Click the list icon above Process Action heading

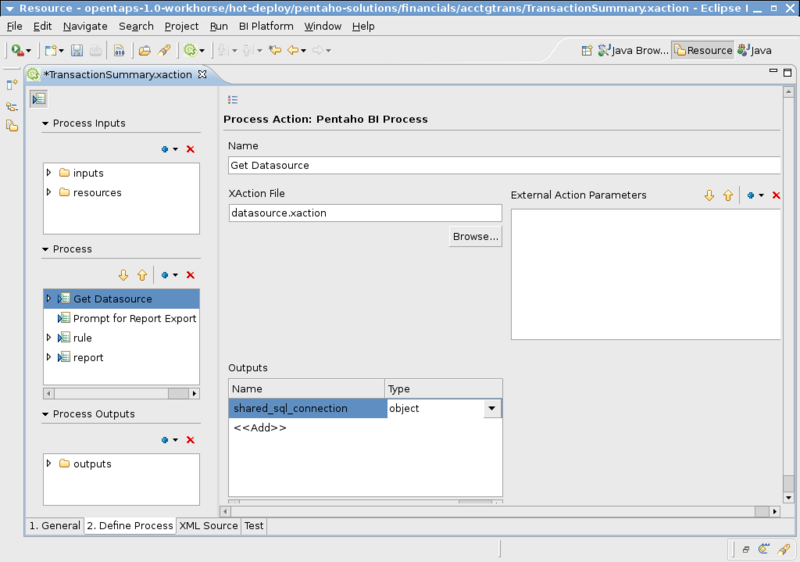[x=233, y=99]
